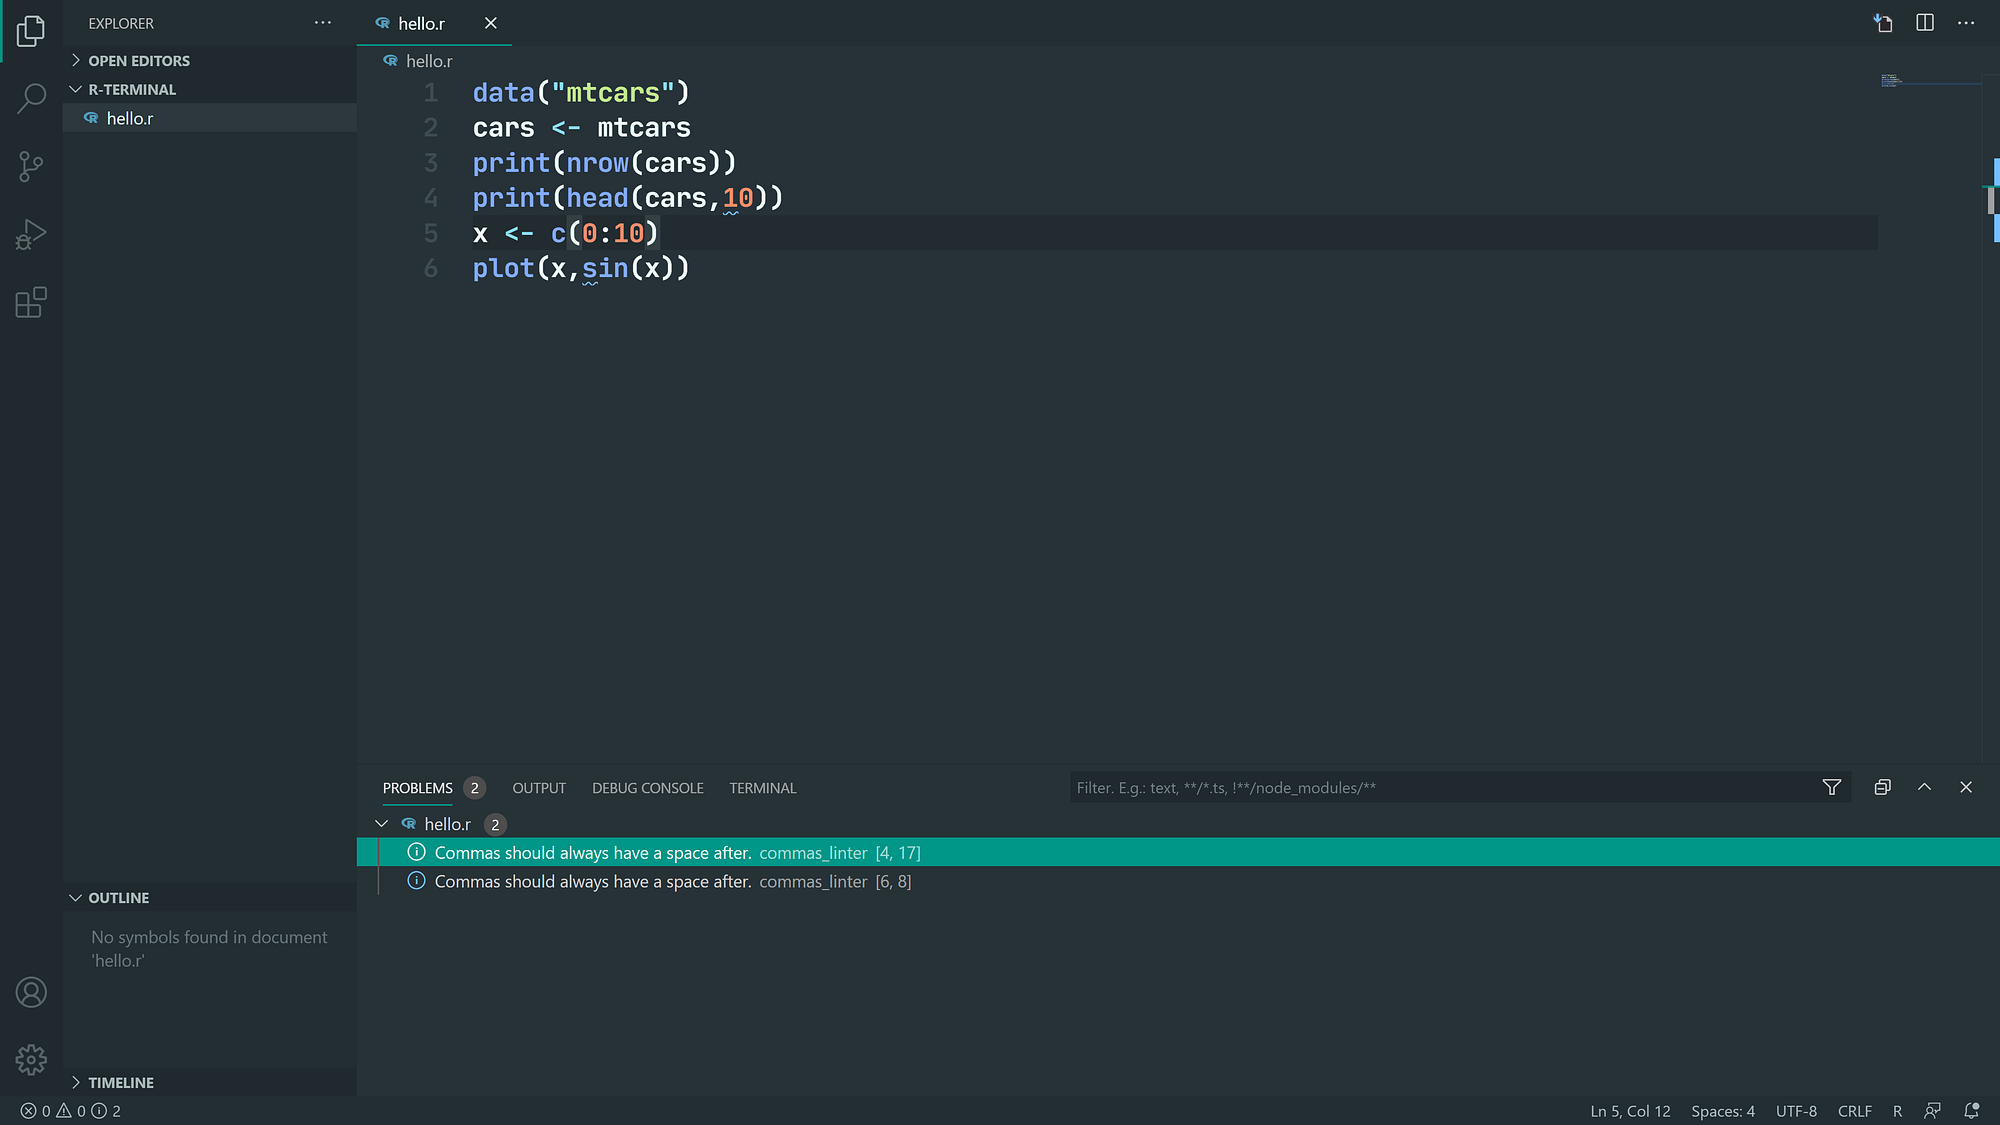Screen dimensions: 2000x1125
Task: Open the Search panel in the activity bar
Action: (31, 98)
